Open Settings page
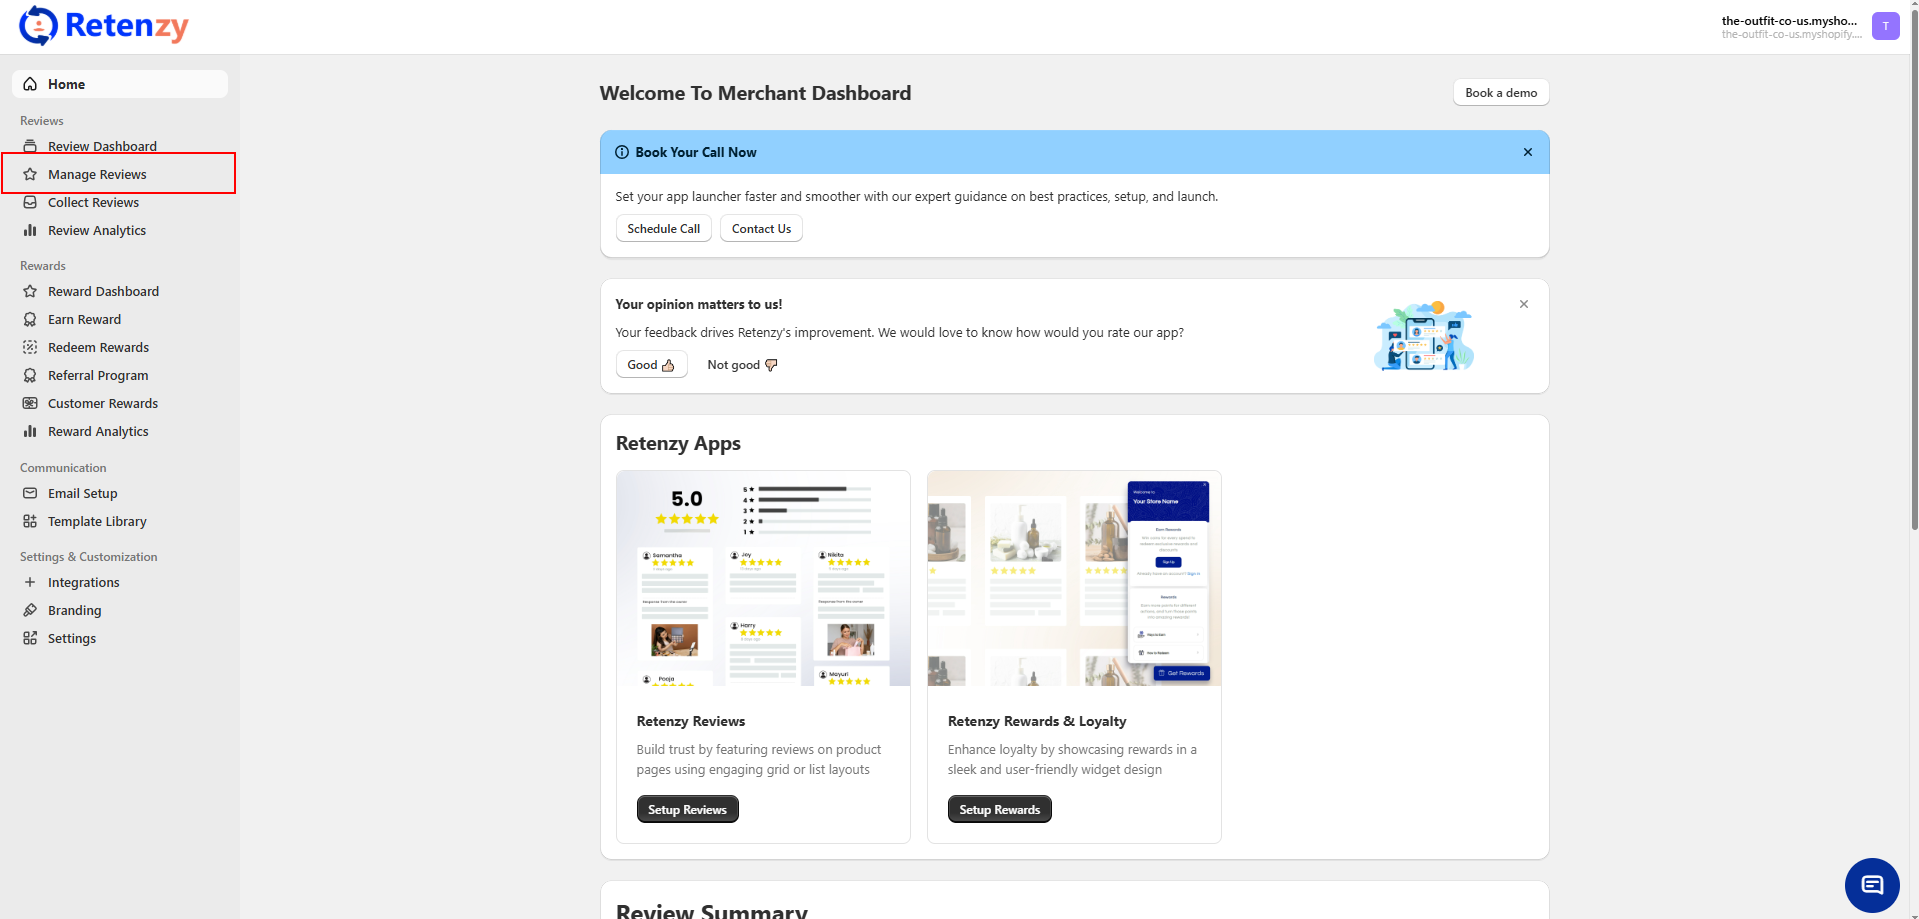The image size is (1919, 919). coord(120,638)
